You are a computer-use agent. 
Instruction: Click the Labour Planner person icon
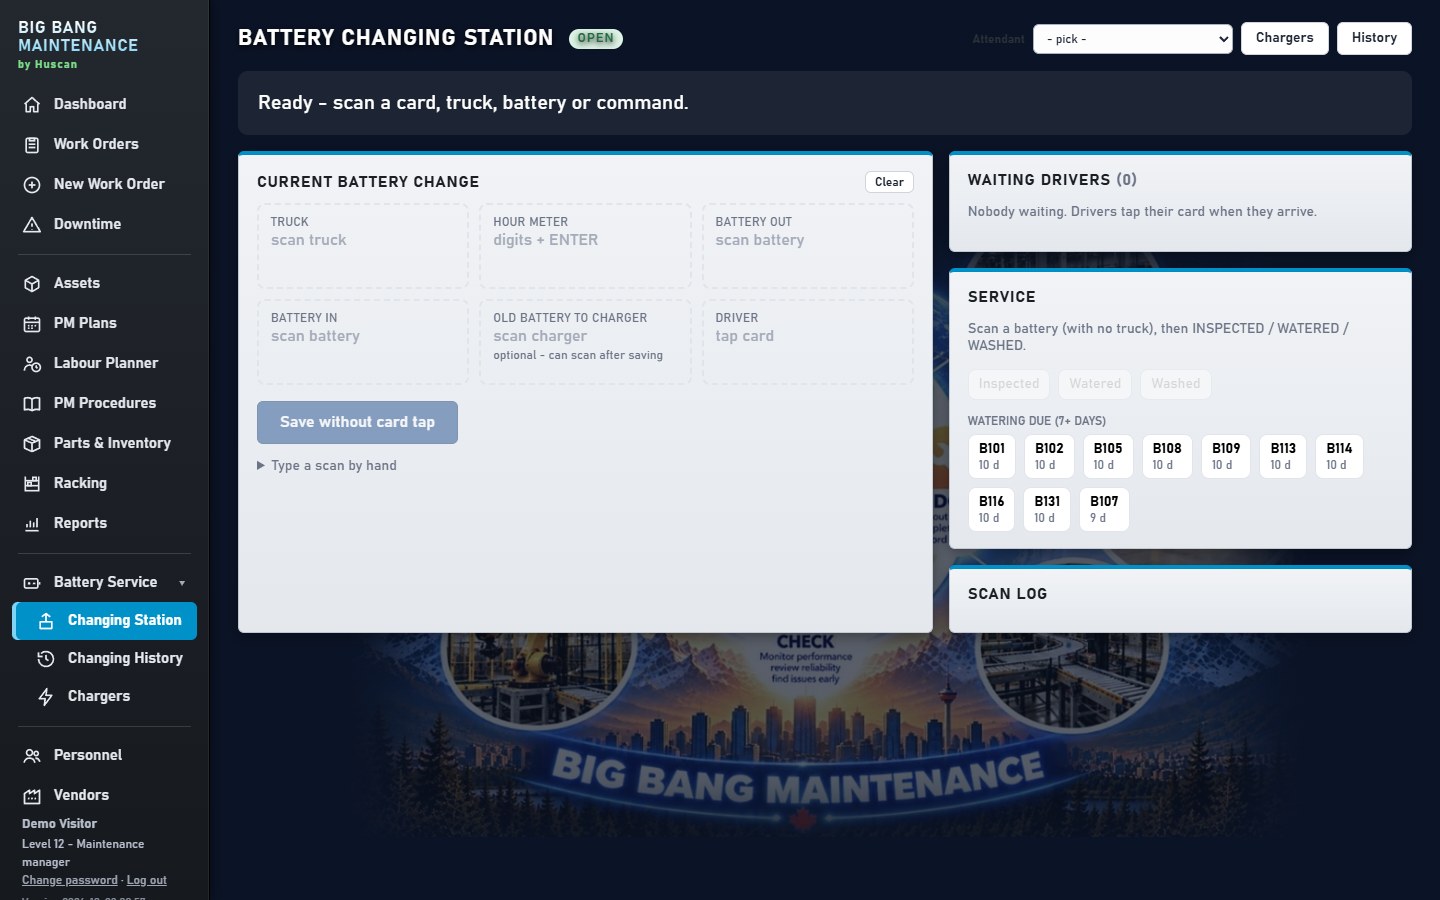click(x=32, y=363)
